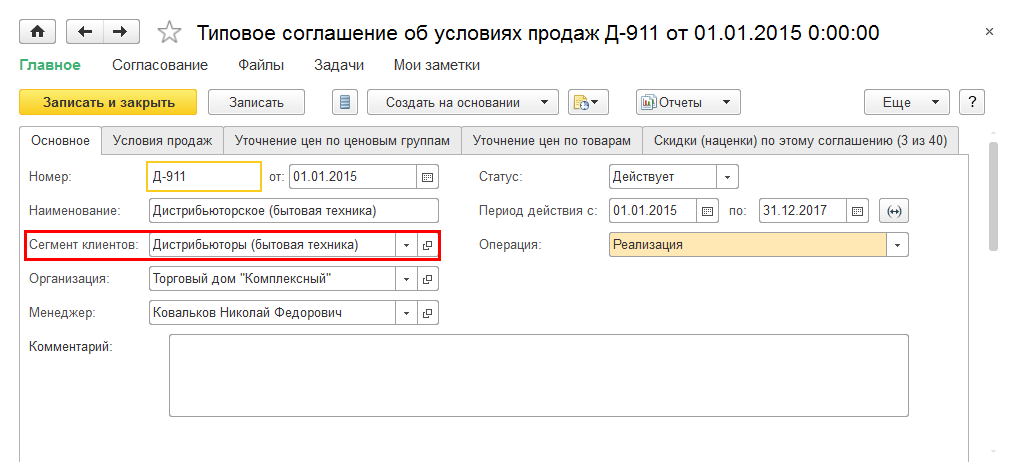Add to favorites with star icon
The width and height of the screenshot is (1011, 471).
coord(169,33)
